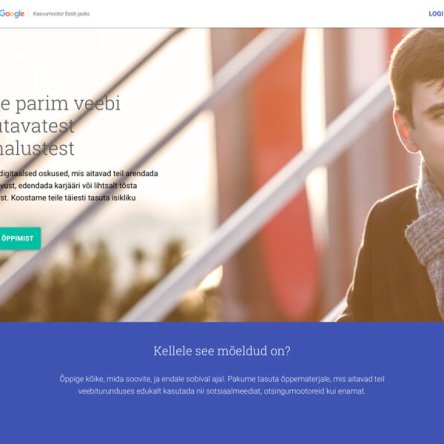The image size is (444, 444).
Task: Open the Kasvumootor Eesti jaoks title link
Action: click(x=61, y=14)
